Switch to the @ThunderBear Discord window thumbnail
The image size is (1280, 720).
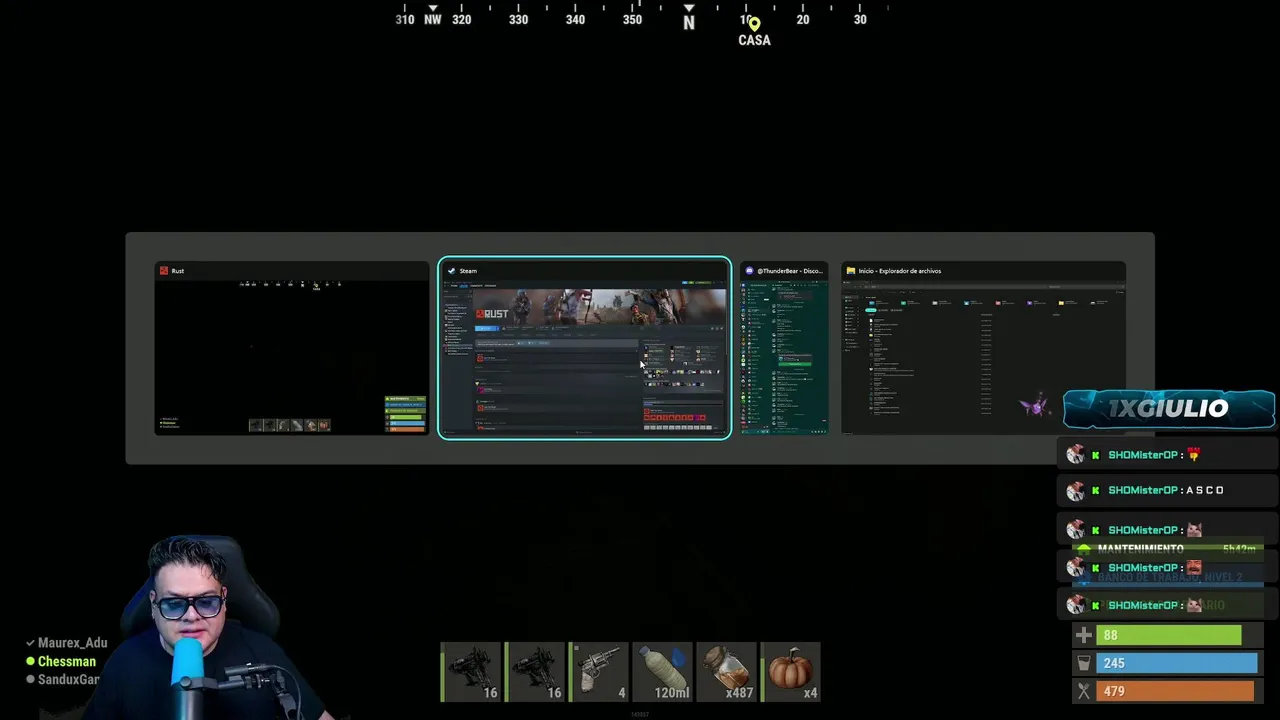coord(785,348)
